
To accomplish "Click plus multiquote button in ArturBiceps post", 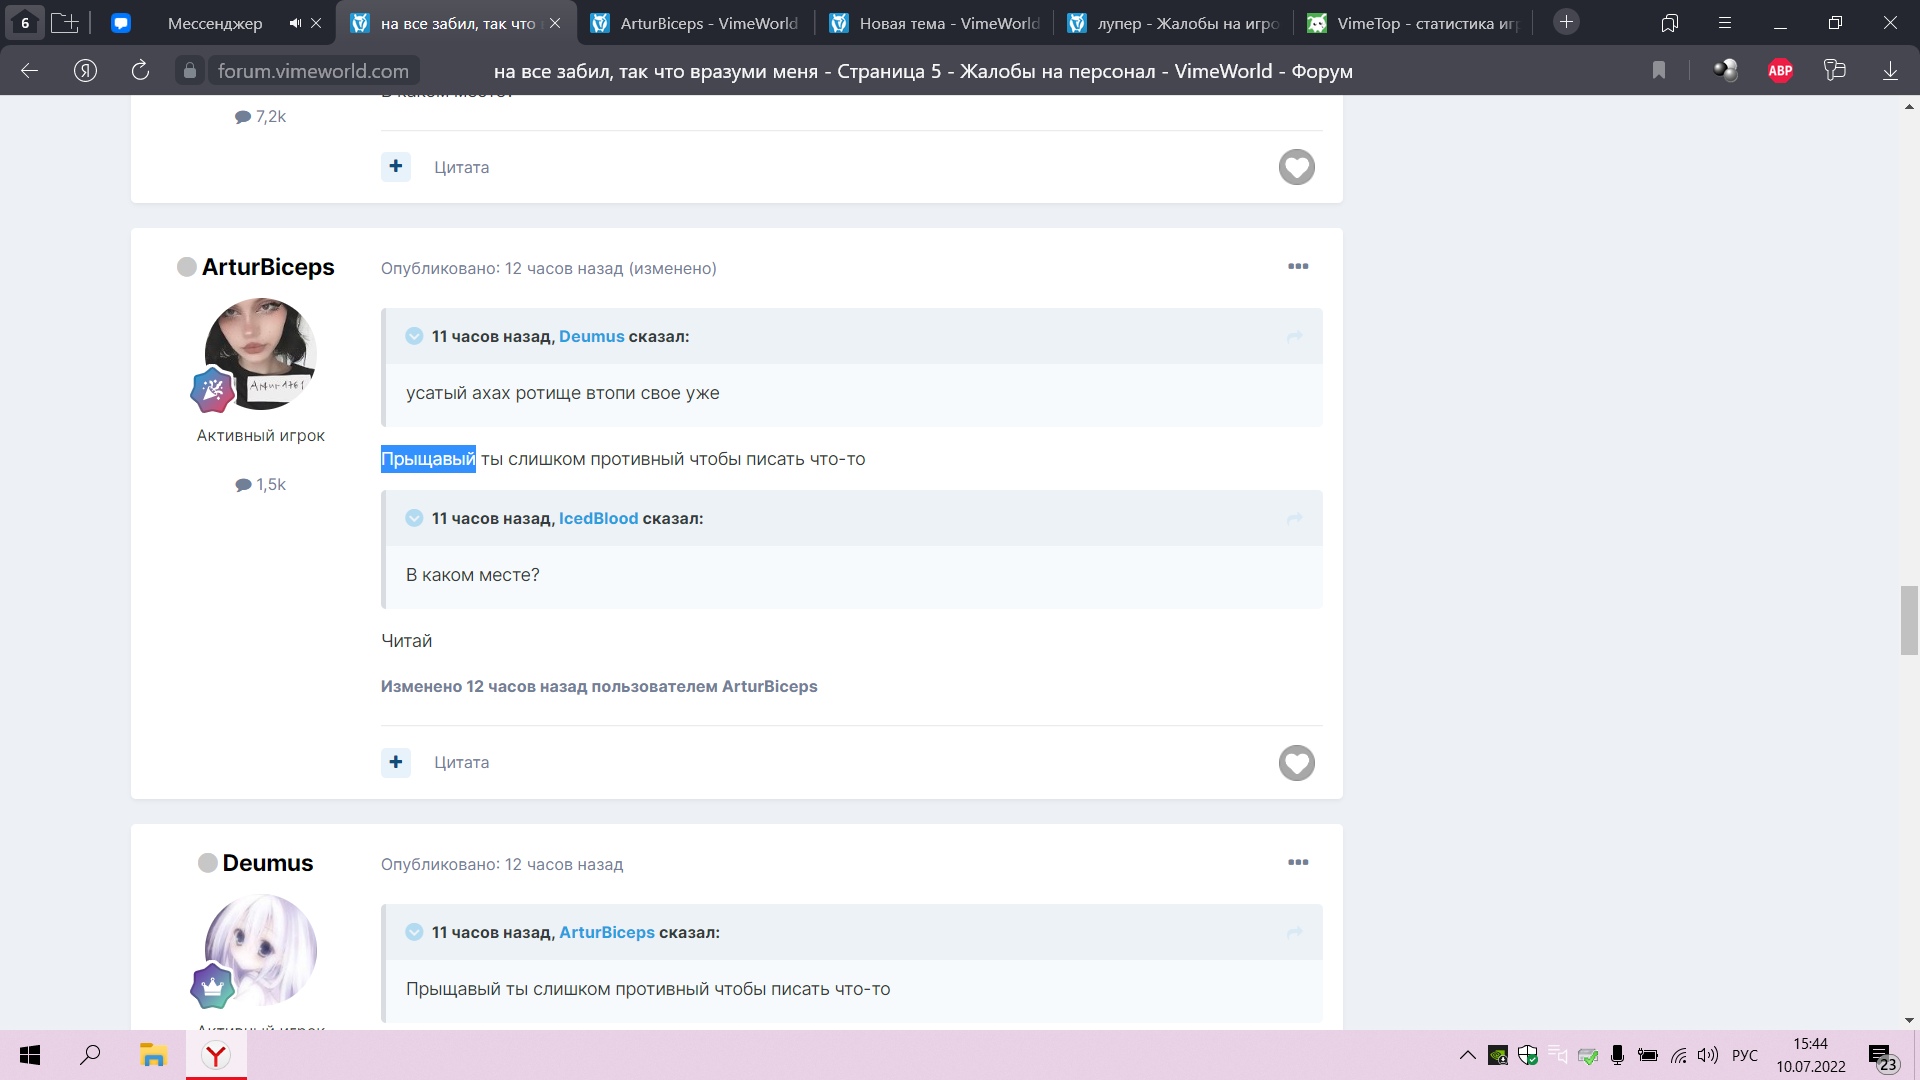I will click(x=396, y=762).
